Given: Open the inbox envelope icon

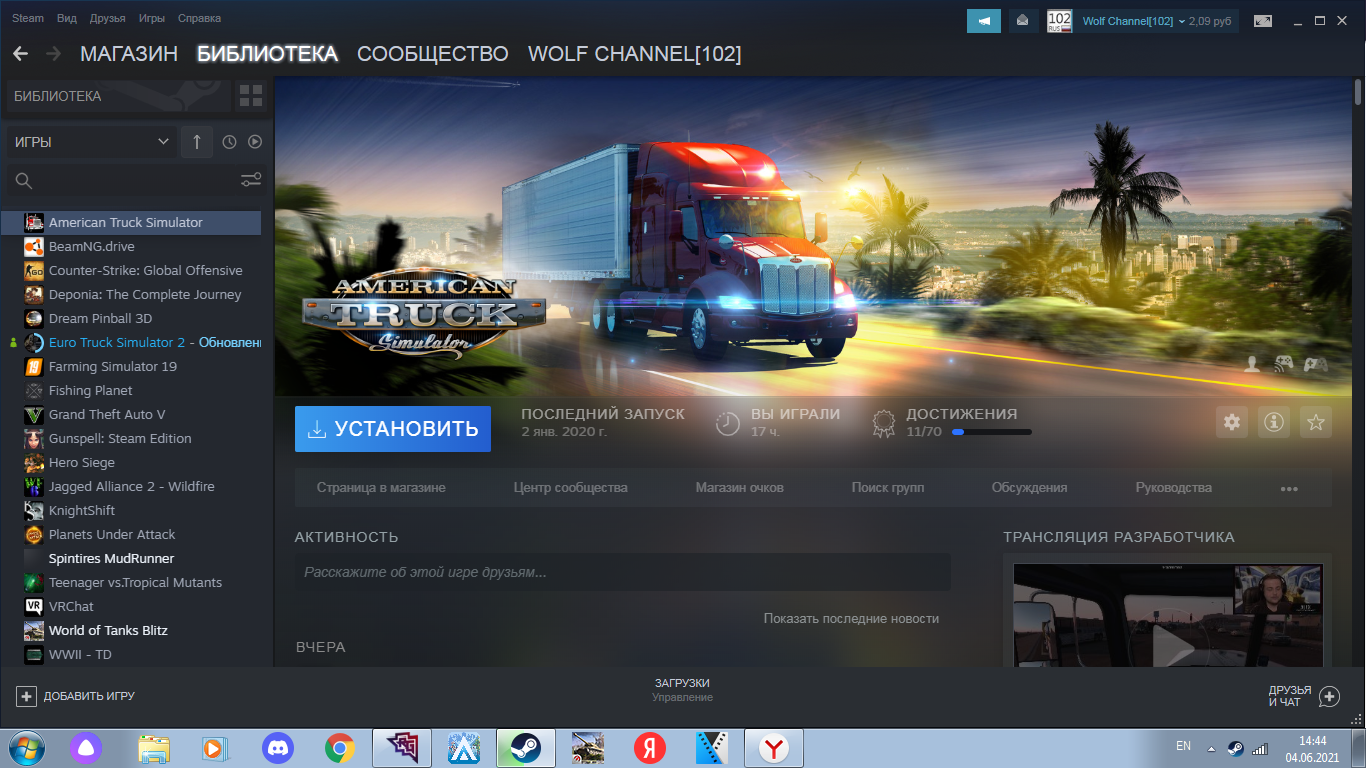Looking at the screenshot, I should (x=1022, y=21).
